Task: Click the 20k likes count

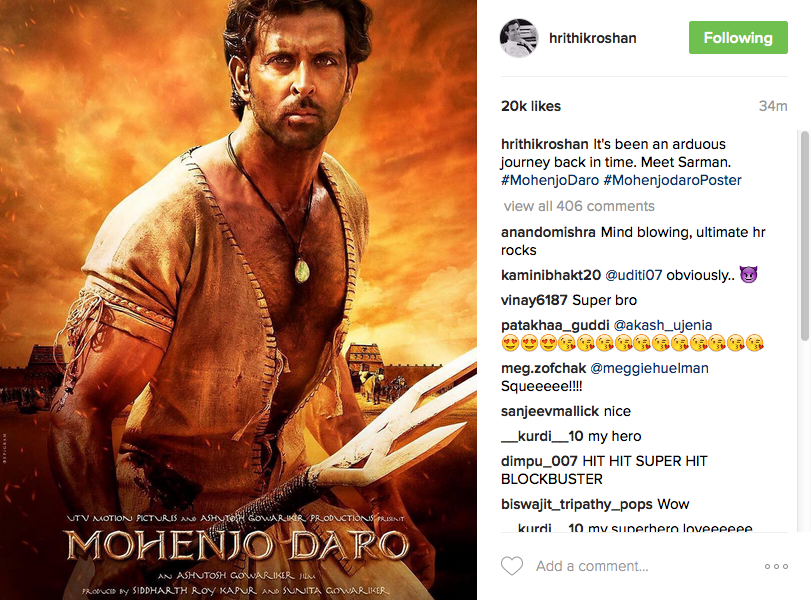Action: point(531,106)
